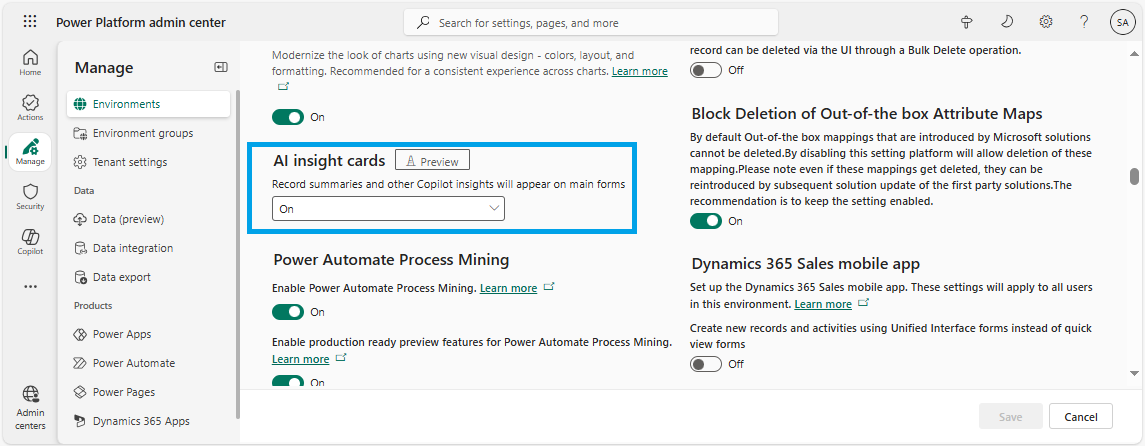Open the Copilot section icon
Screen dimensions: 1145x446
tap(30, 241)
